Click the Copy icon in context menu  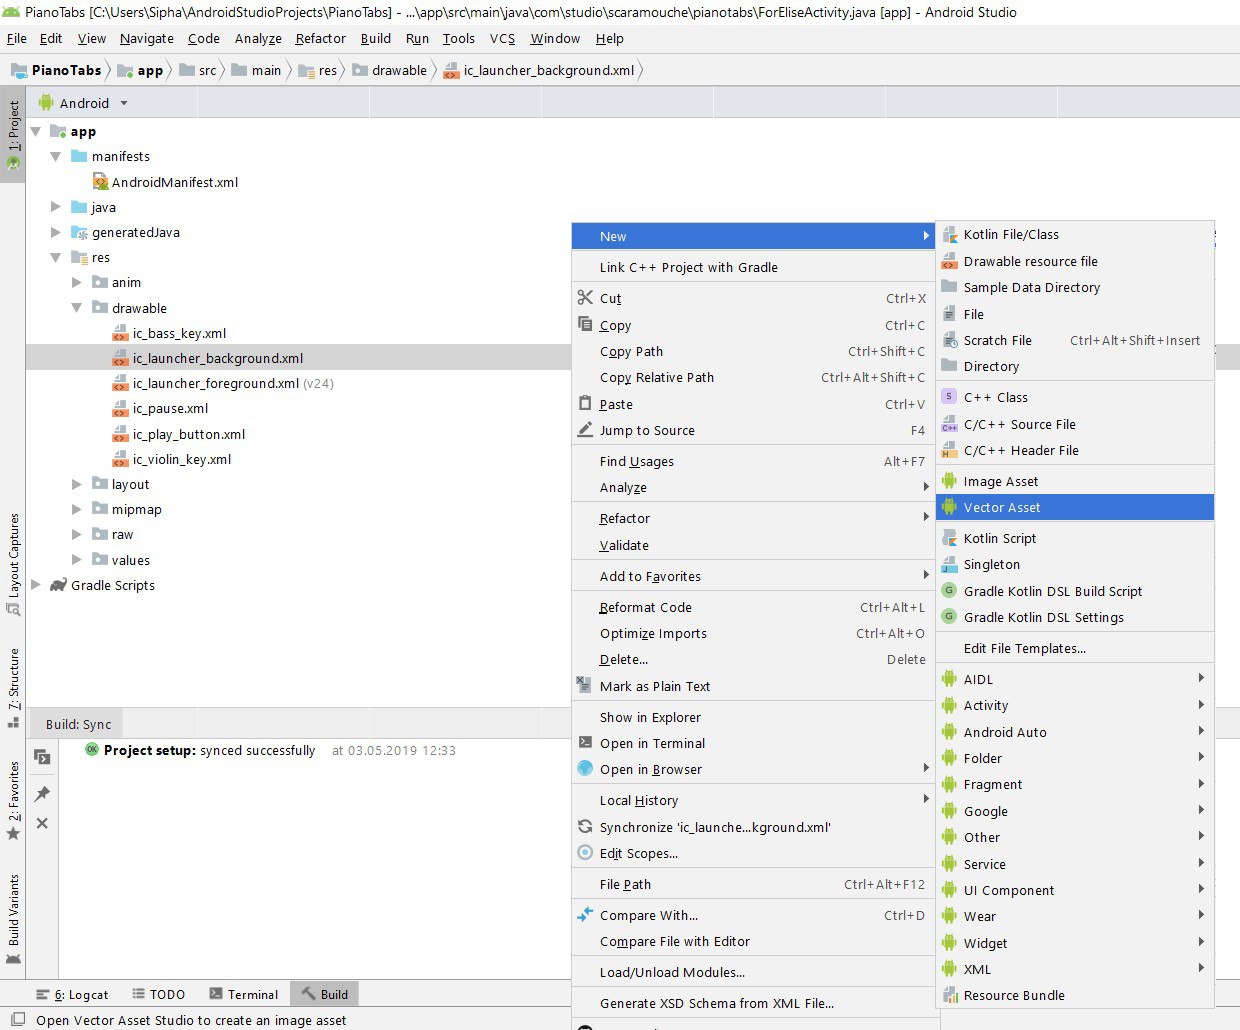(x=585, y=324)
